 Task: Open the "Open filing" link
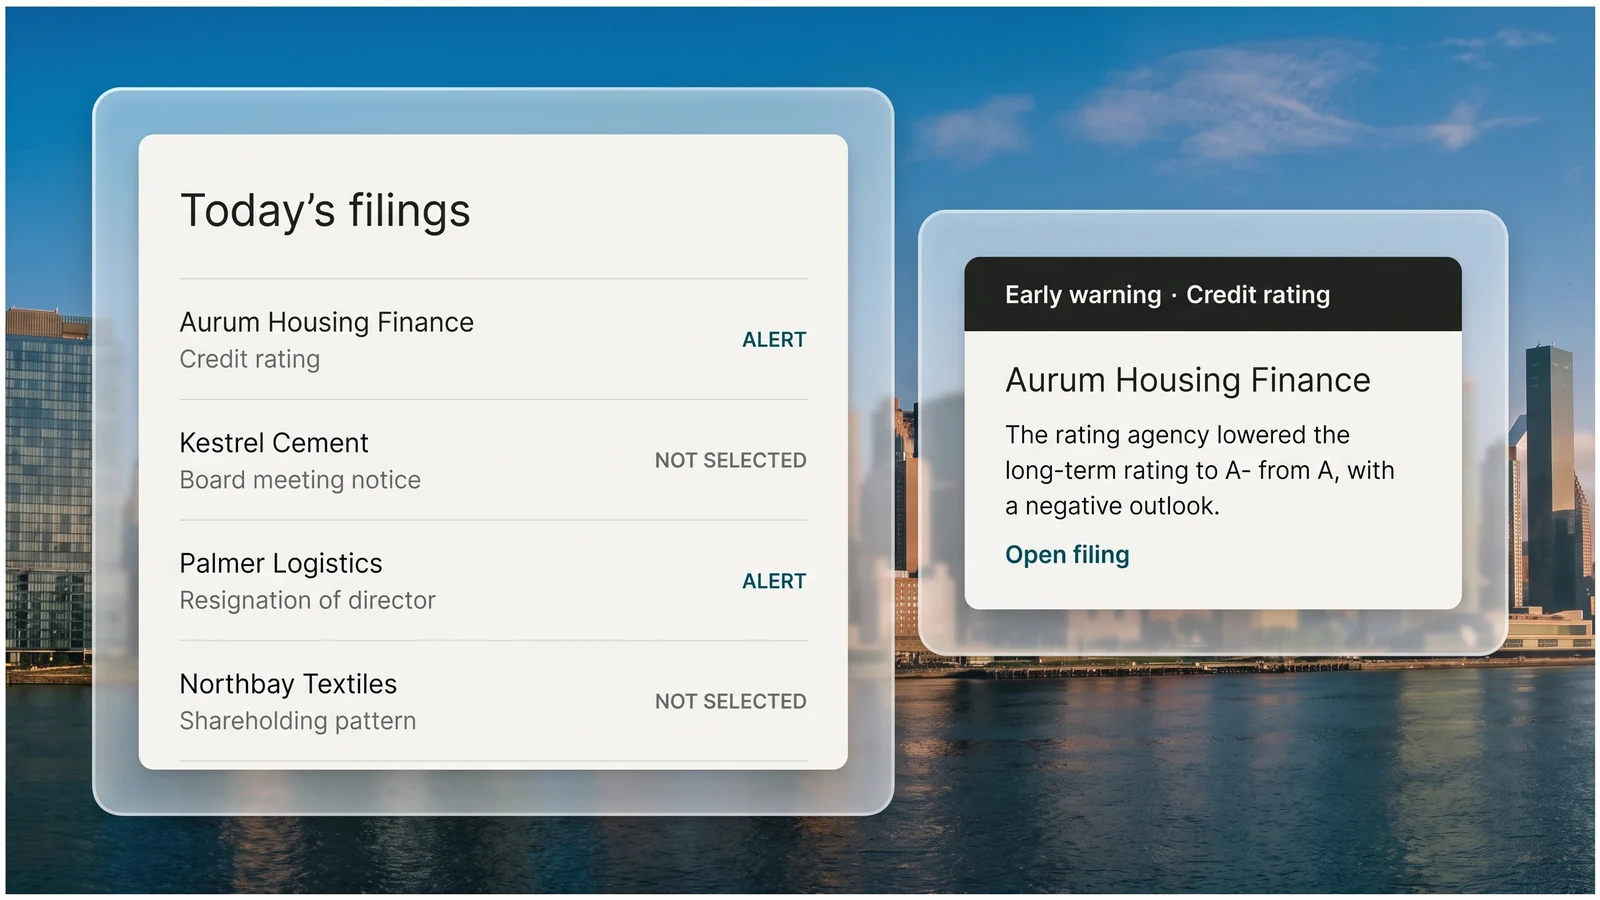[1067, 555]
